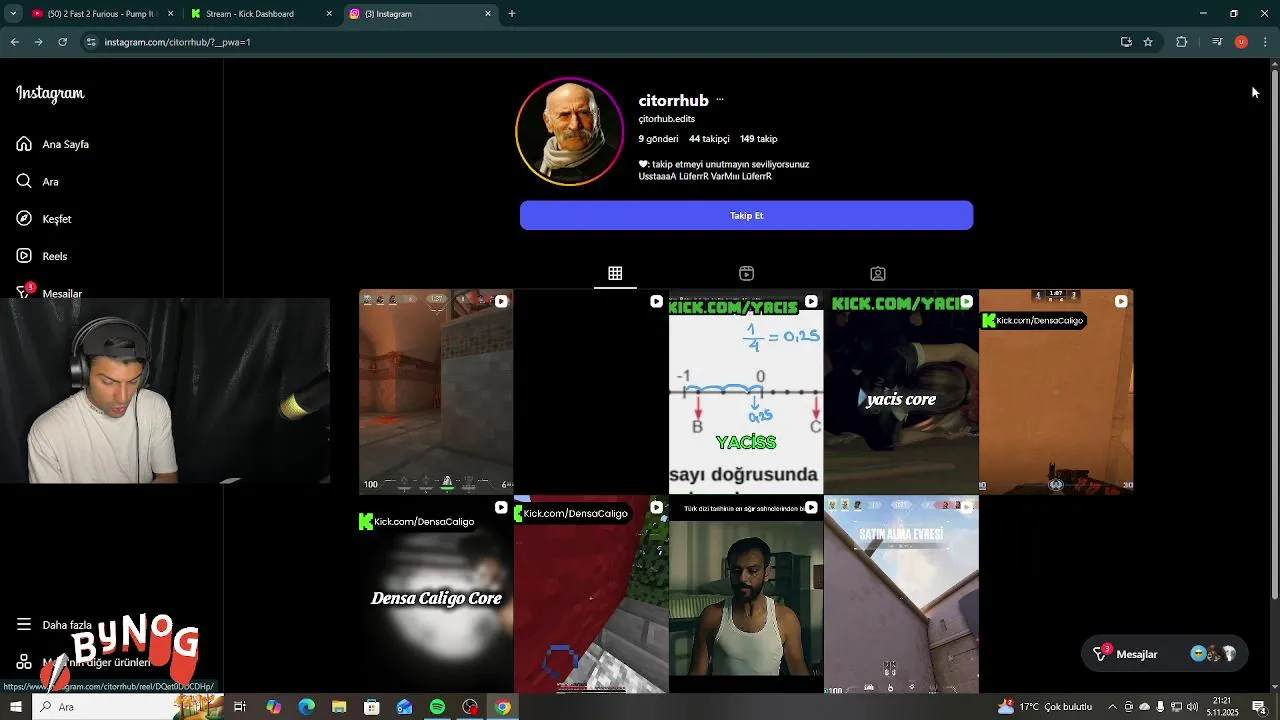
Task: Bookmark this page with the star
Action: click(x=1148, y=42)
